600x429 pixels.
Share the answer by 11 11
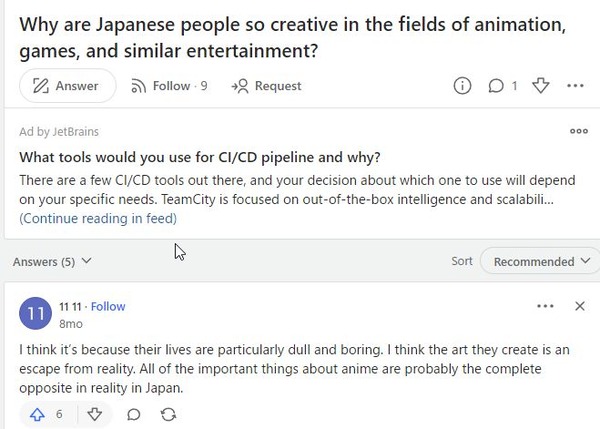(167, 413)
